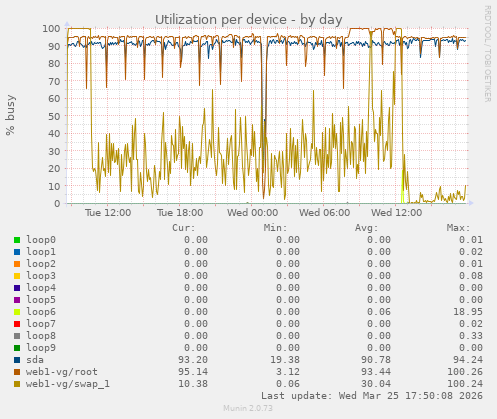
Task: Select the loop8 legend label
Action: pos(41,336)
